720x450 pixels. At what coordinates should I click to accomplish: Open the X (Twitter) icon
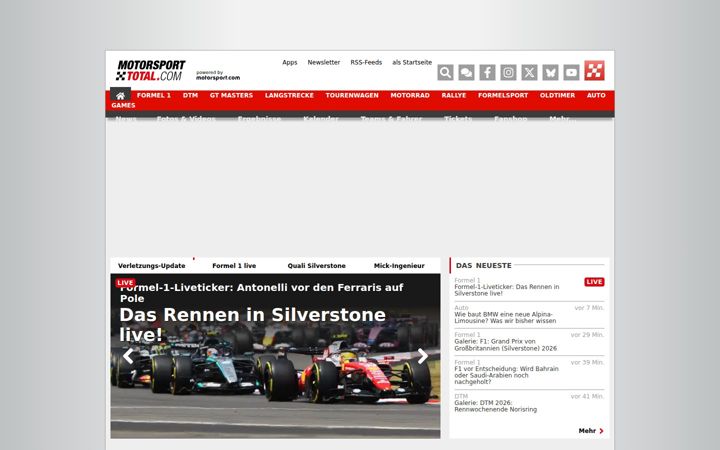coord(529,73)
